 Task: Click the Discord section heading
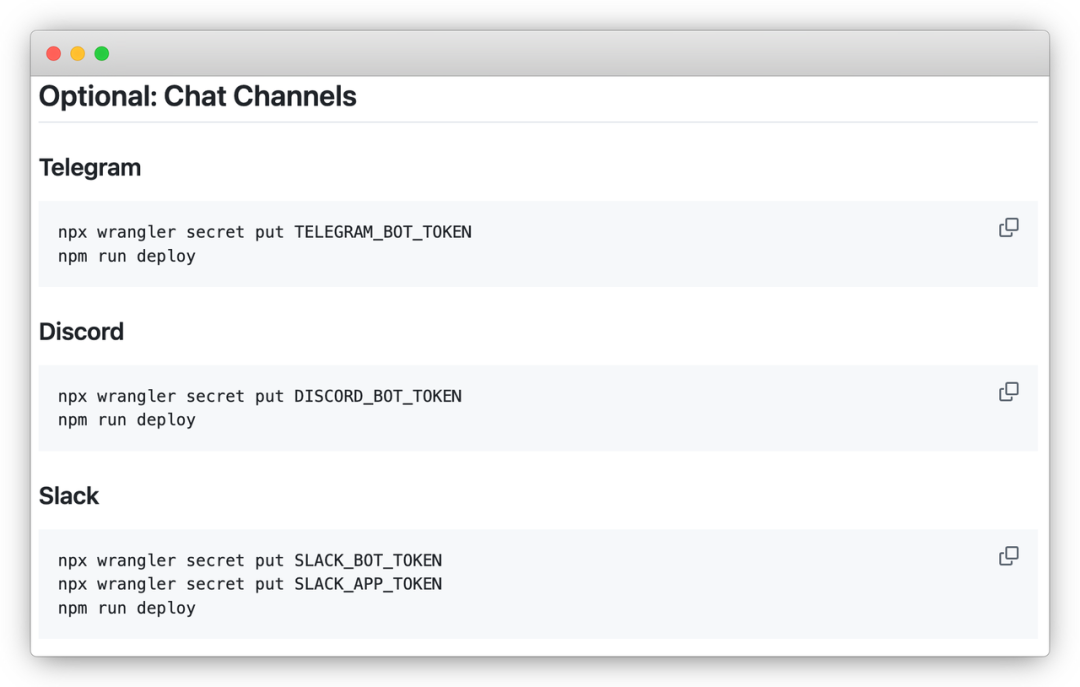click(x=81, y=332)
